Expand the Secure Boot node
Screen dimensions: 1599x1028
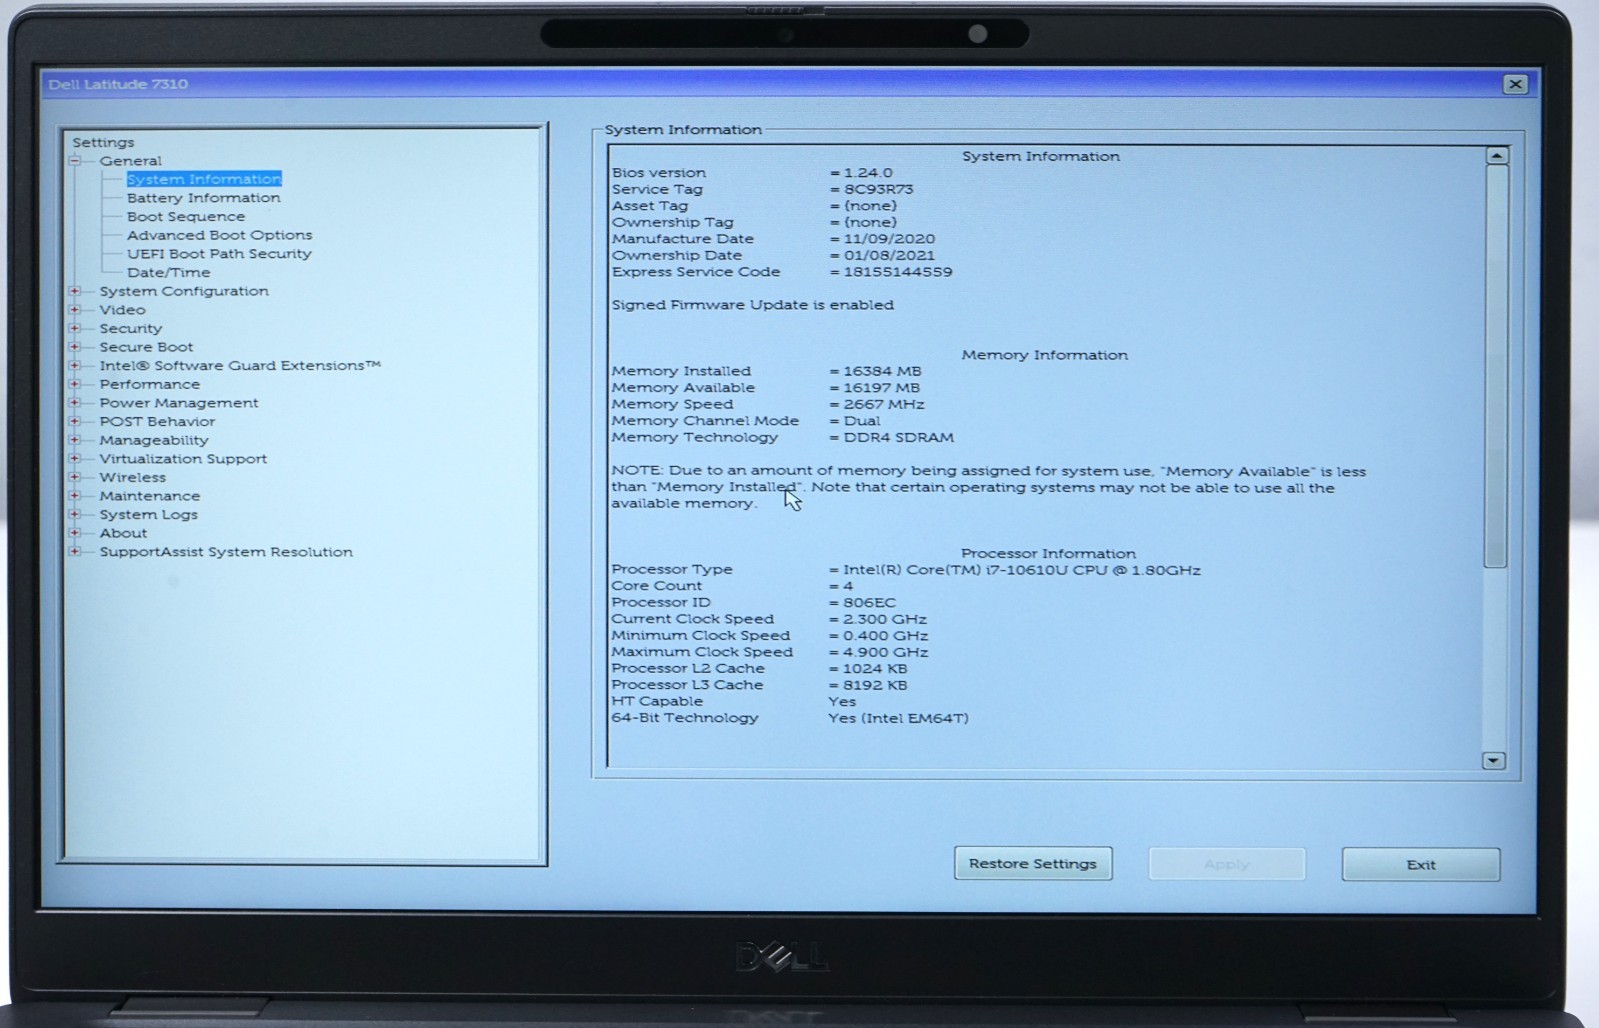[x=75, y=347]
